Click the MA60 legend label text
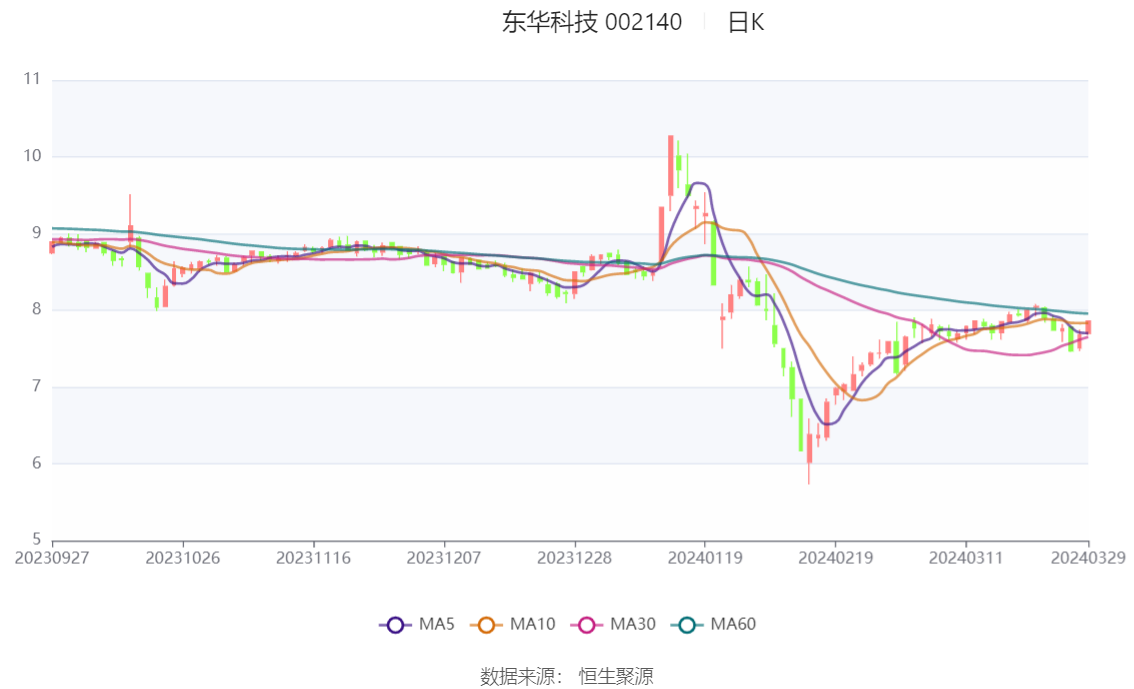Screen dimensions: 1134x689 point(733,624)
